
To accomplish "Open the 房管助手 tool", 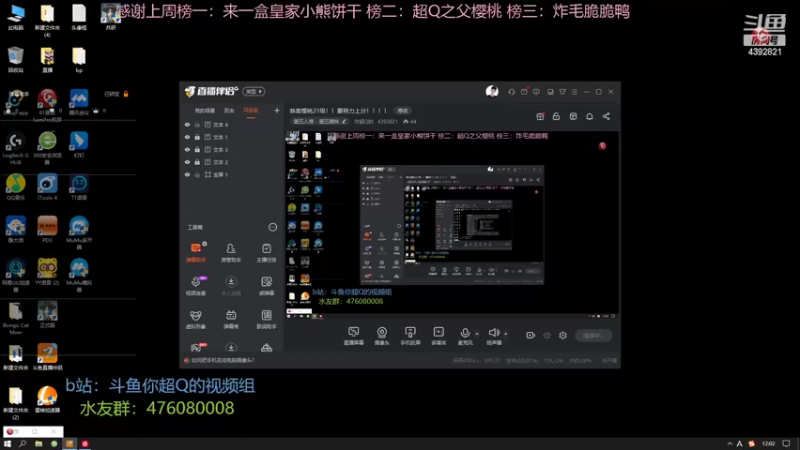I will point(231,253).
